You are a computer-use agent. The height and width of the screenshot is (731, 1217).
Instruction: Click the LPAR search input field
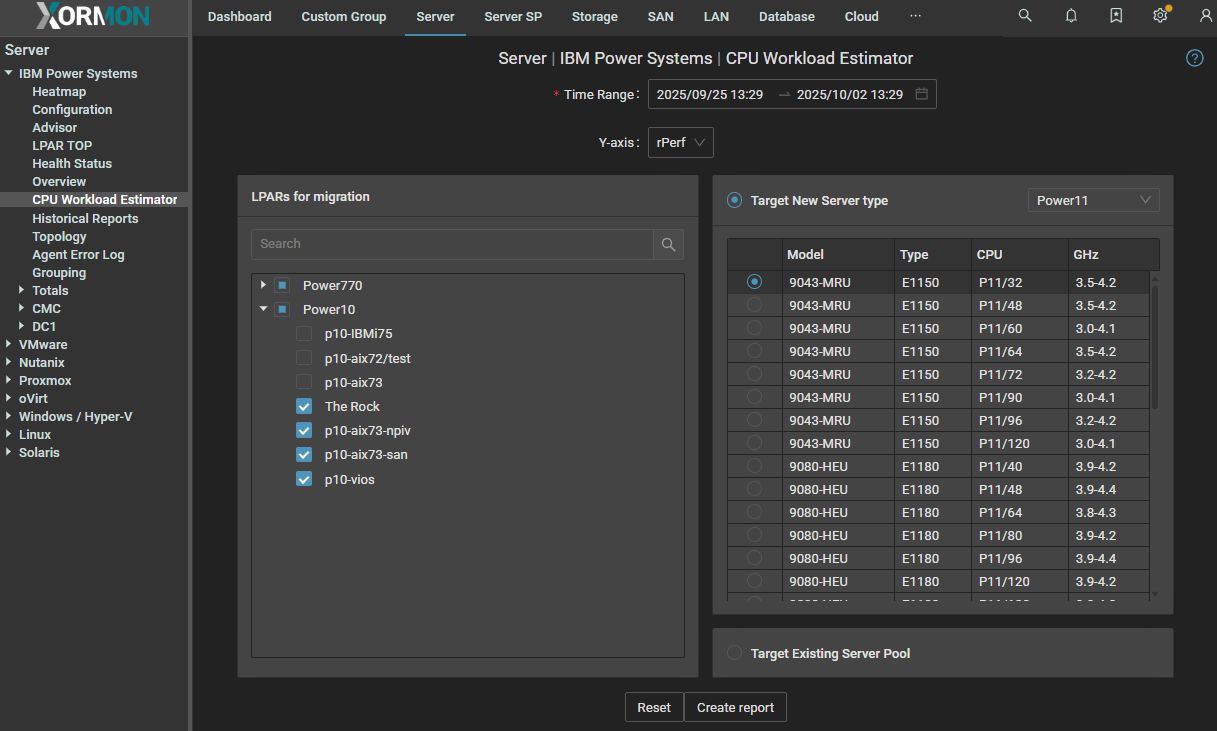pyautogui.click(x=452, y=244)
